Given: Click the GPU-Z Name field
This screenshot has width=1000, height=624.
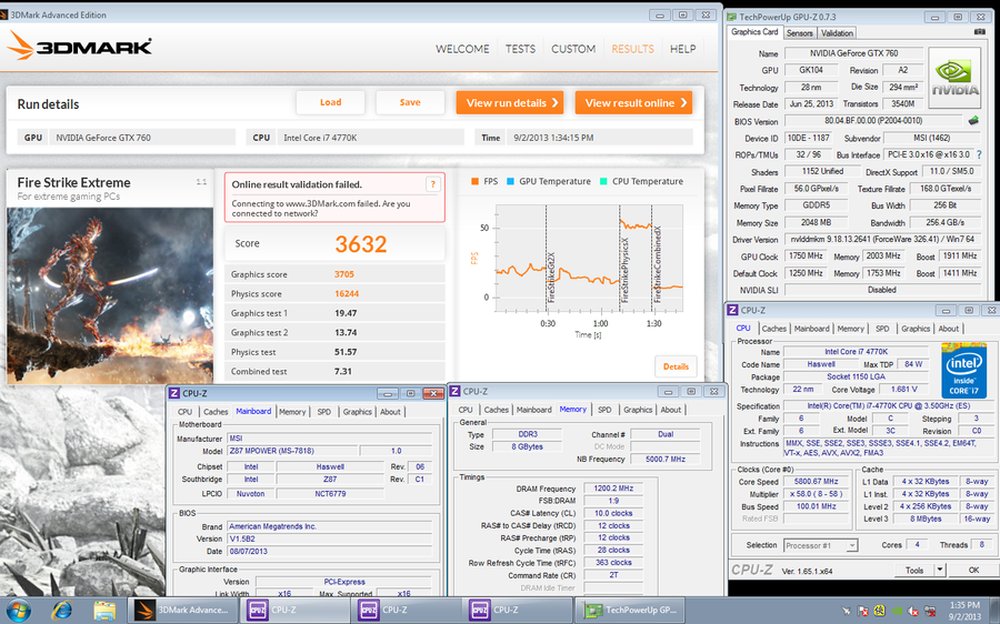Looking at the screenshot, I should pyautogui.click(x=854, y=54).
